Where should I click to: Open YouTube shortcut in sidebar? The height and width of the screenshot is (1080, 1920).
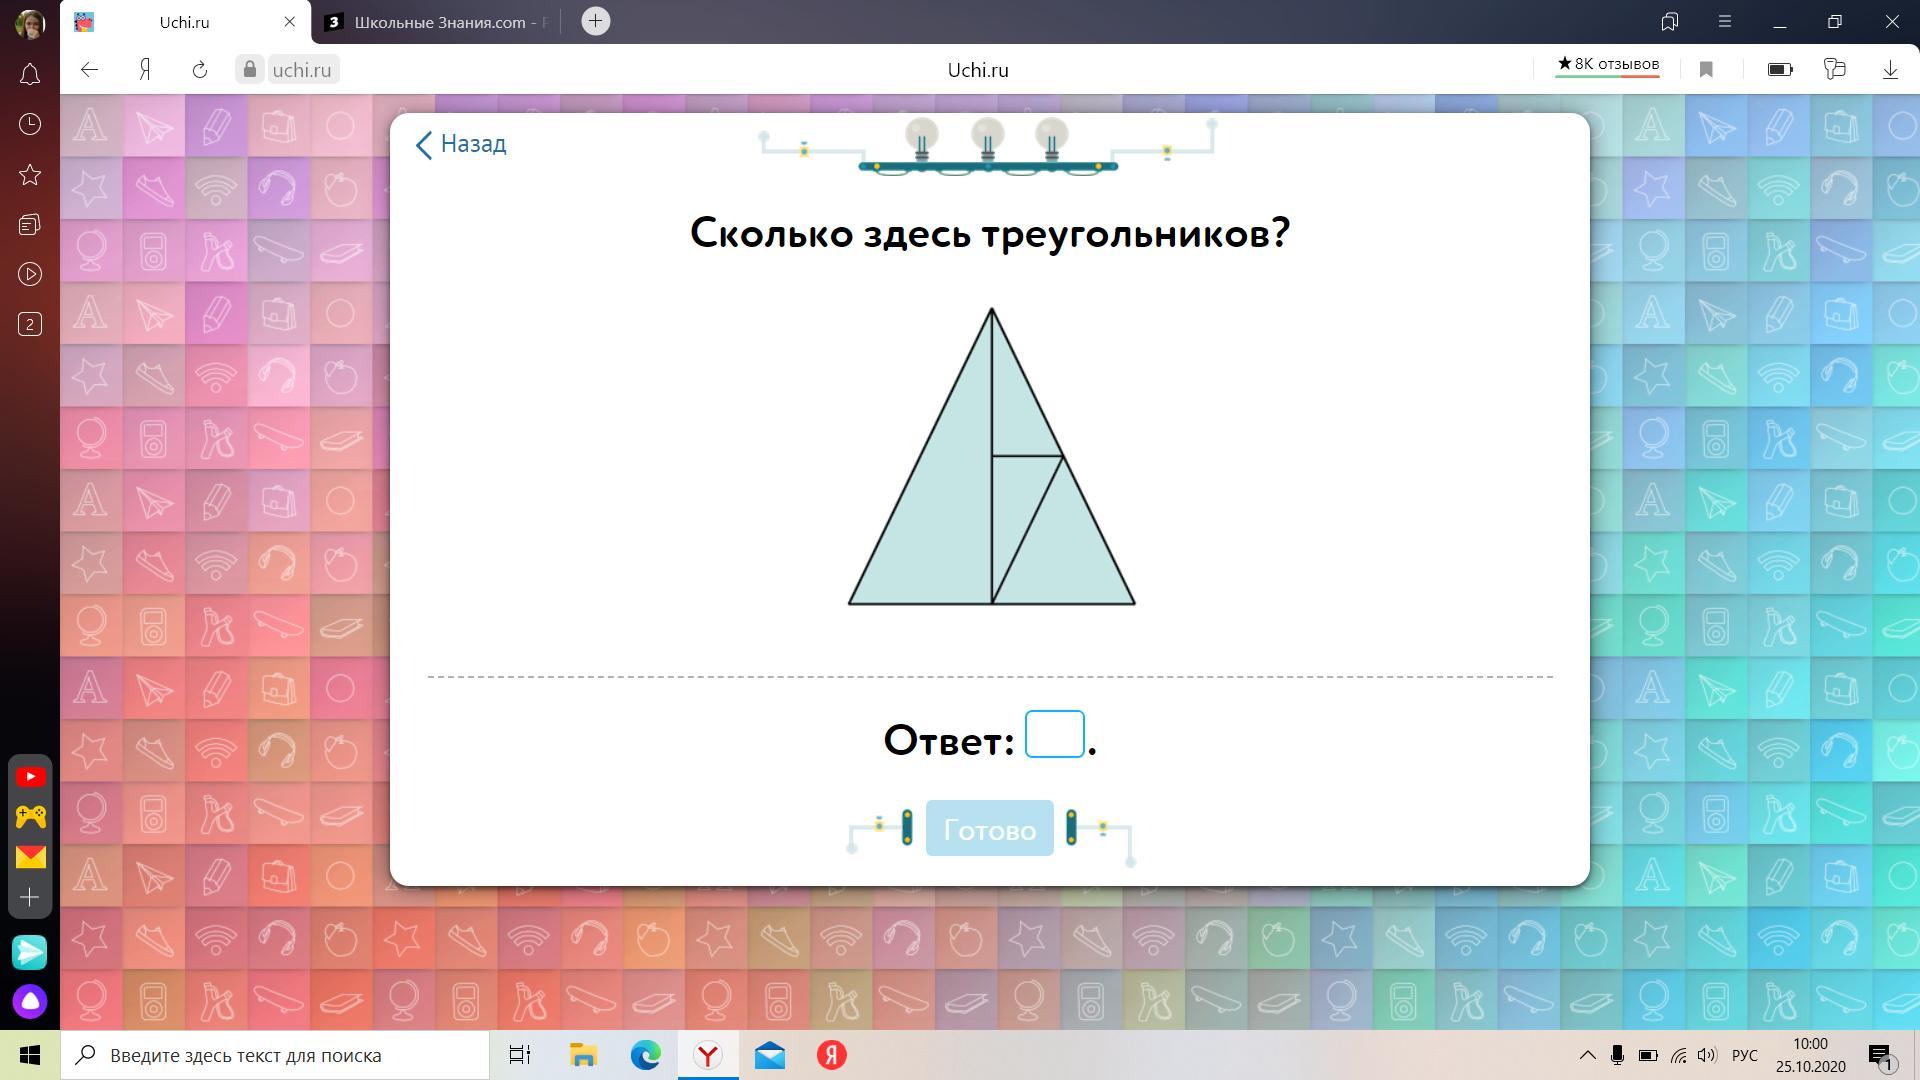(30, 777)
